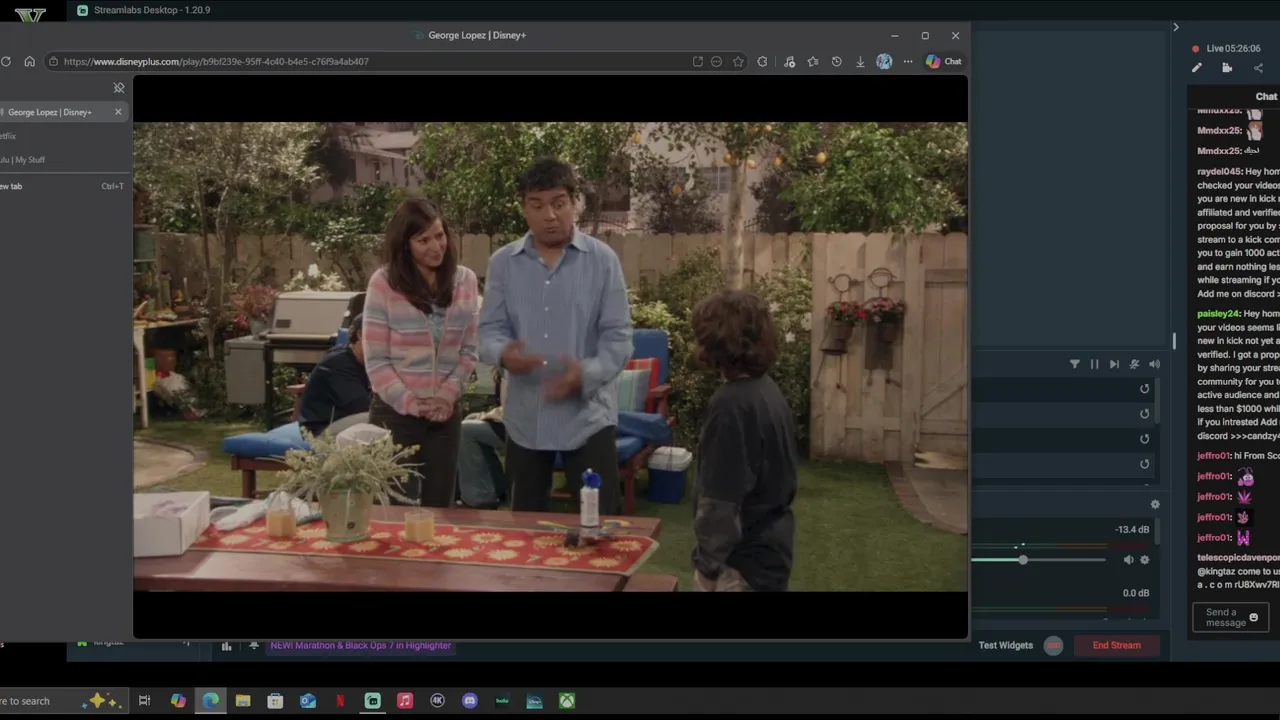Click icon next to pencil in live panel
1280x720 pixels.
[1227, 68]
